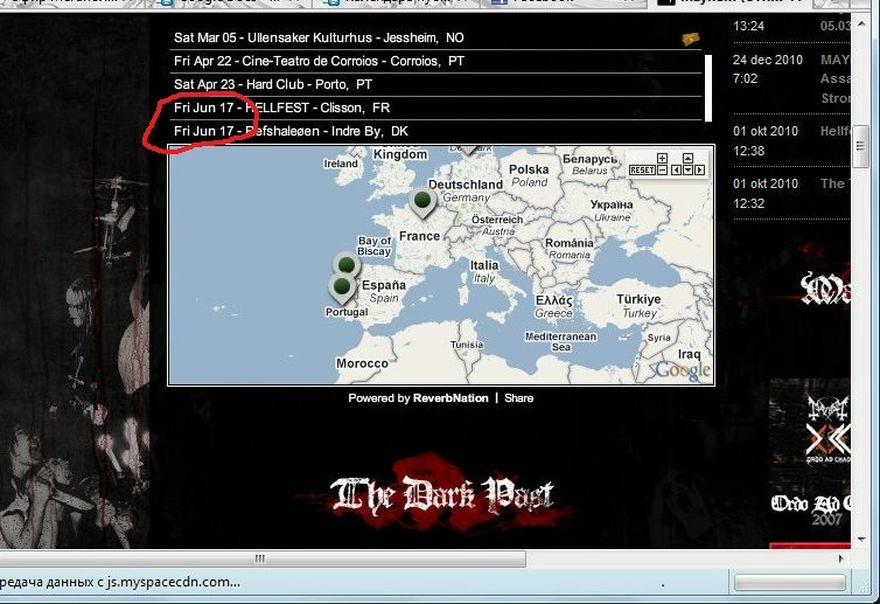Click the map marker over Portugal
This screenshot has height=604, width=880.
click(342, 289)
